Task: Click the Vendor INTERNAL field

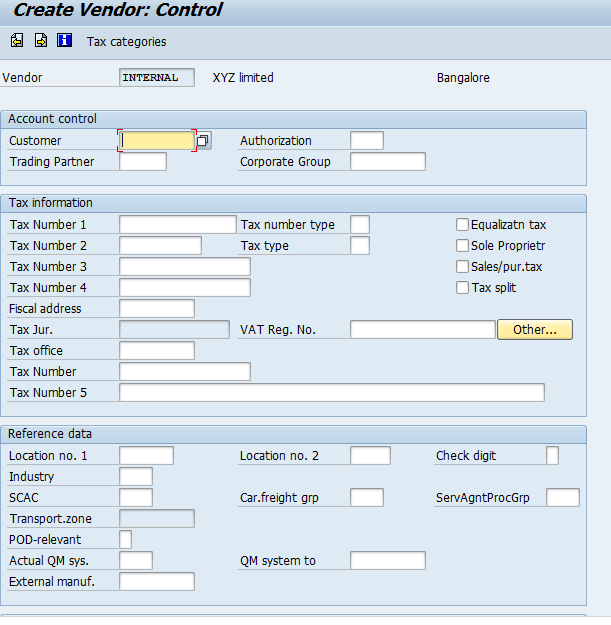Action: click(157, 77)
